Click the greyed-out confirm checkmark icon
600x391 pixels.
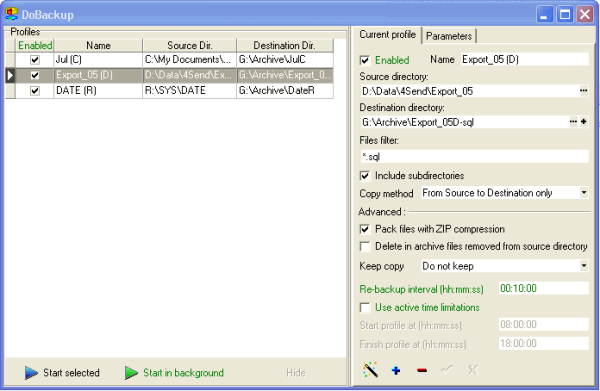[x=447, y=370]
